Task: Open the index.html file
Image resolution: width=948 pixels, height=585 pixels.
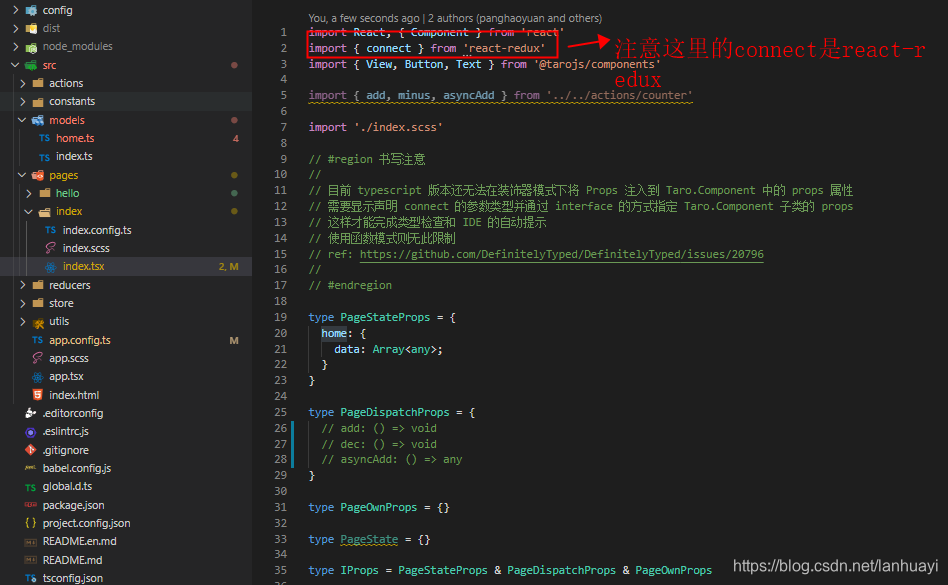Action: (74, 395)
